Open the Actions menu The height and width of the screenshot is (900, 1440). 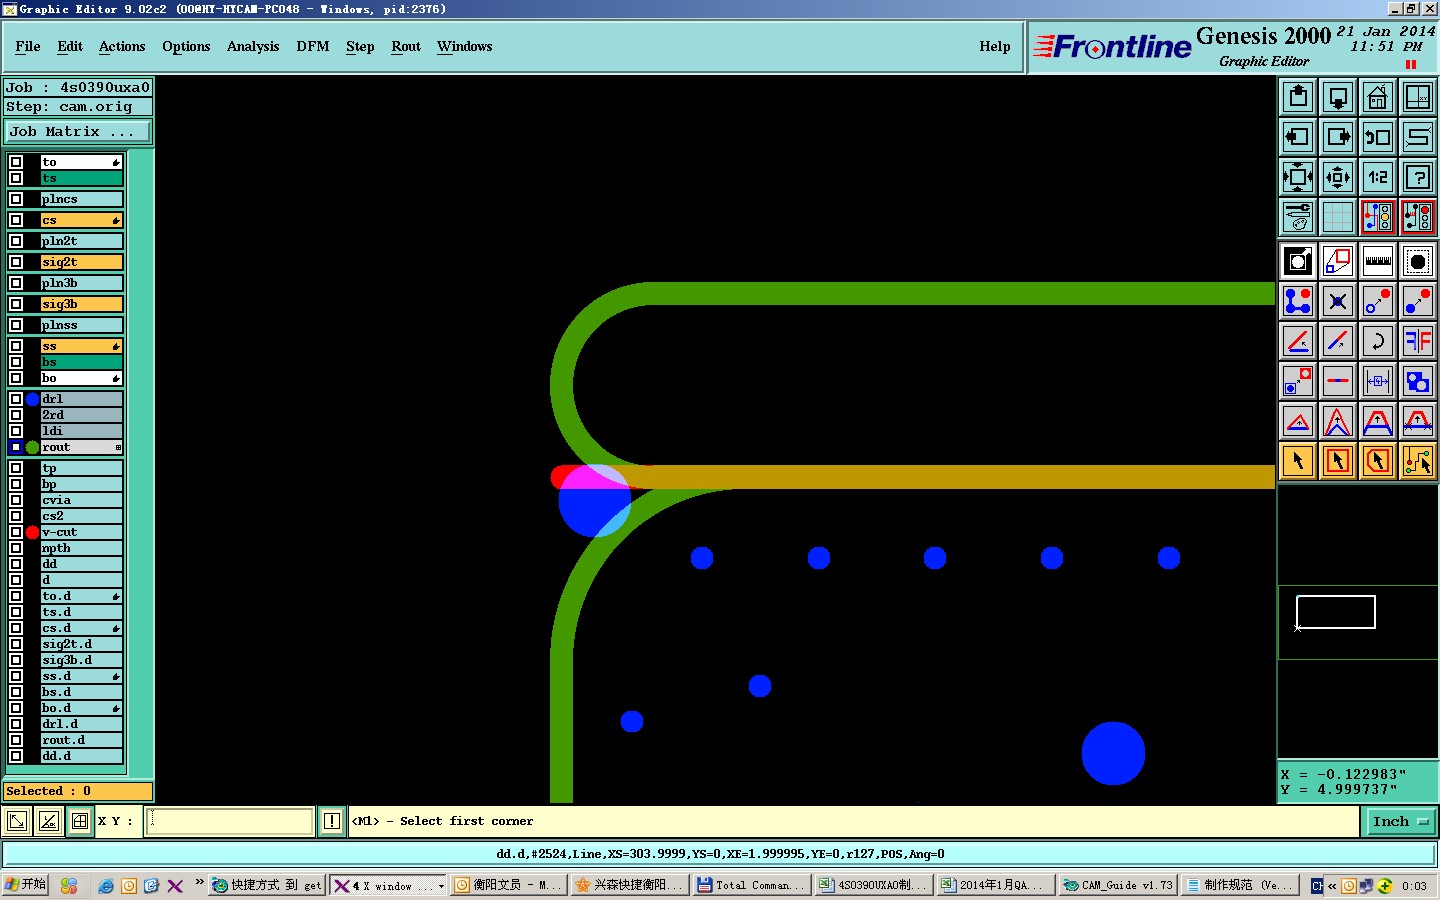(x=122, y=46)
